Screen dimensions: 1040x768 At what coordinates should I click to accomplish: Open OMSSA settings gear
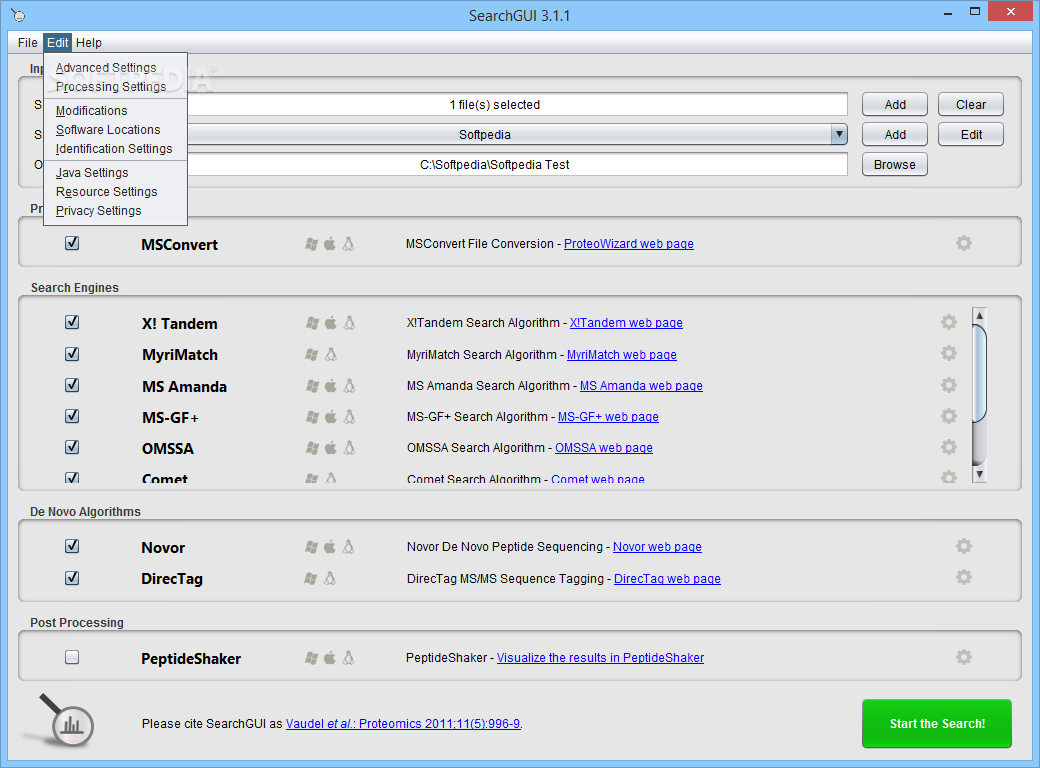click(x=949, y=448)
